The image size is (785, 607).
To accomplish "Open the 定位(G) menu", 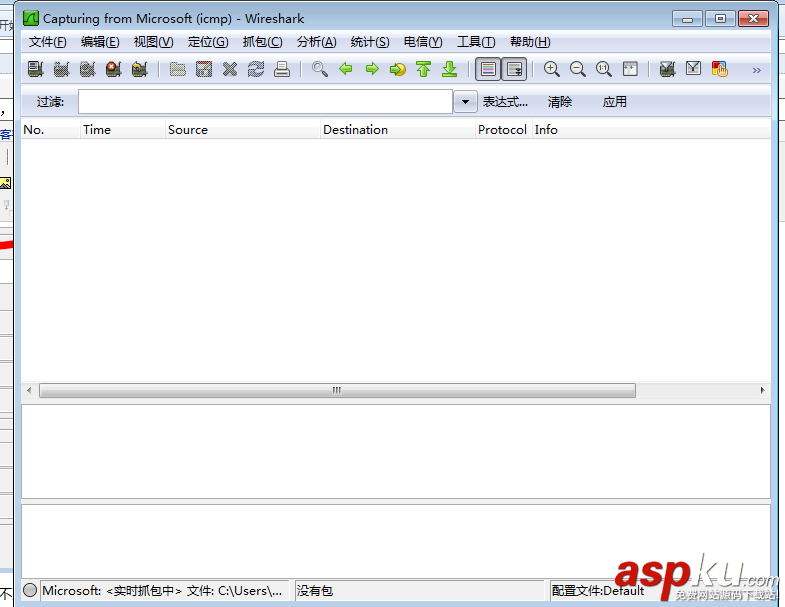I will click(208, 42).
